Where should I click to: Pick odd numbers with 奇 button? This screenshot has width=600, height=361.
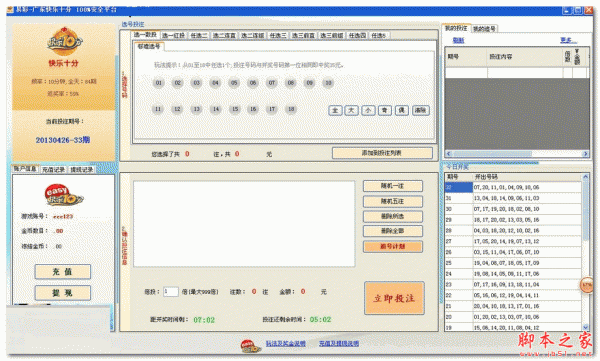[x=385, y=110]
